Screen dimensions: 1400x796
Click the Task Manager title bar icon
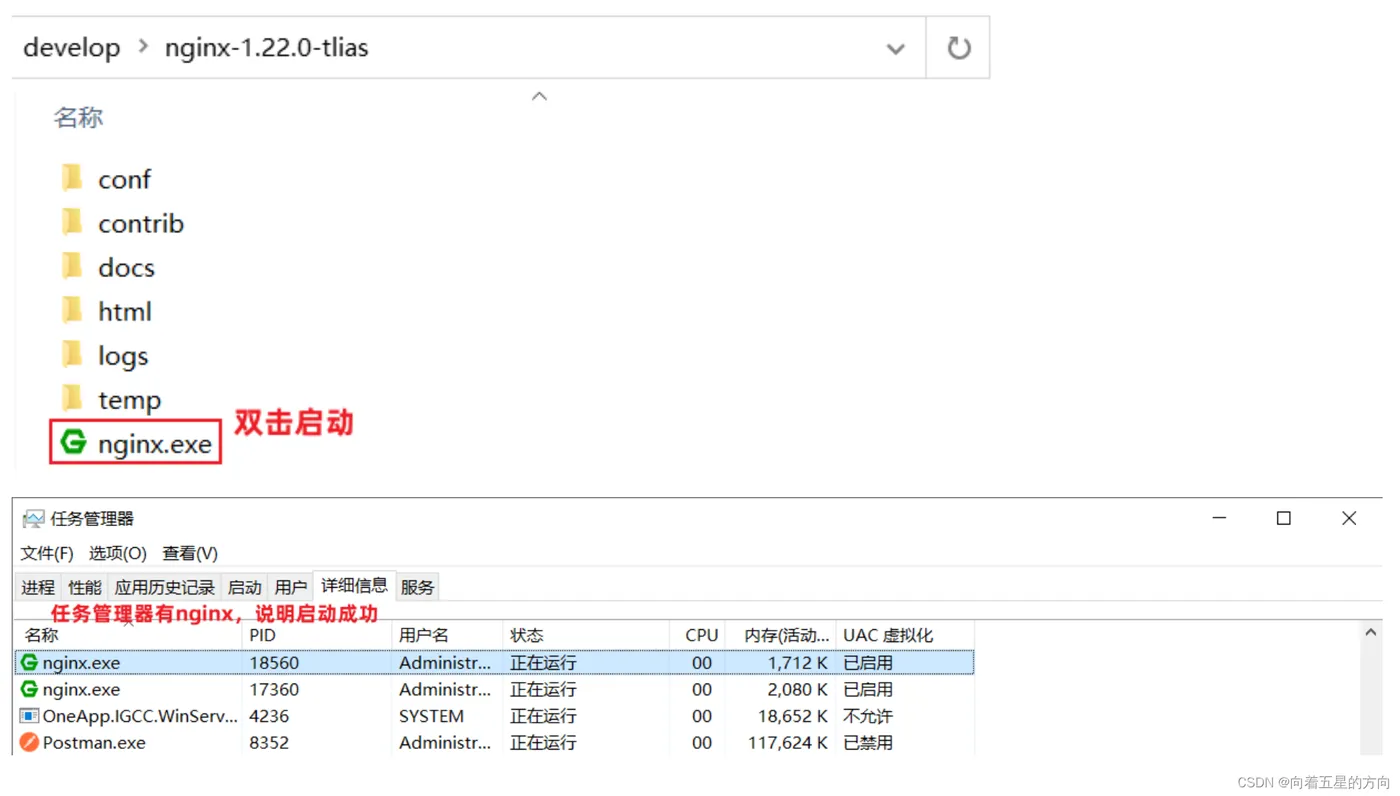point(34,518)
